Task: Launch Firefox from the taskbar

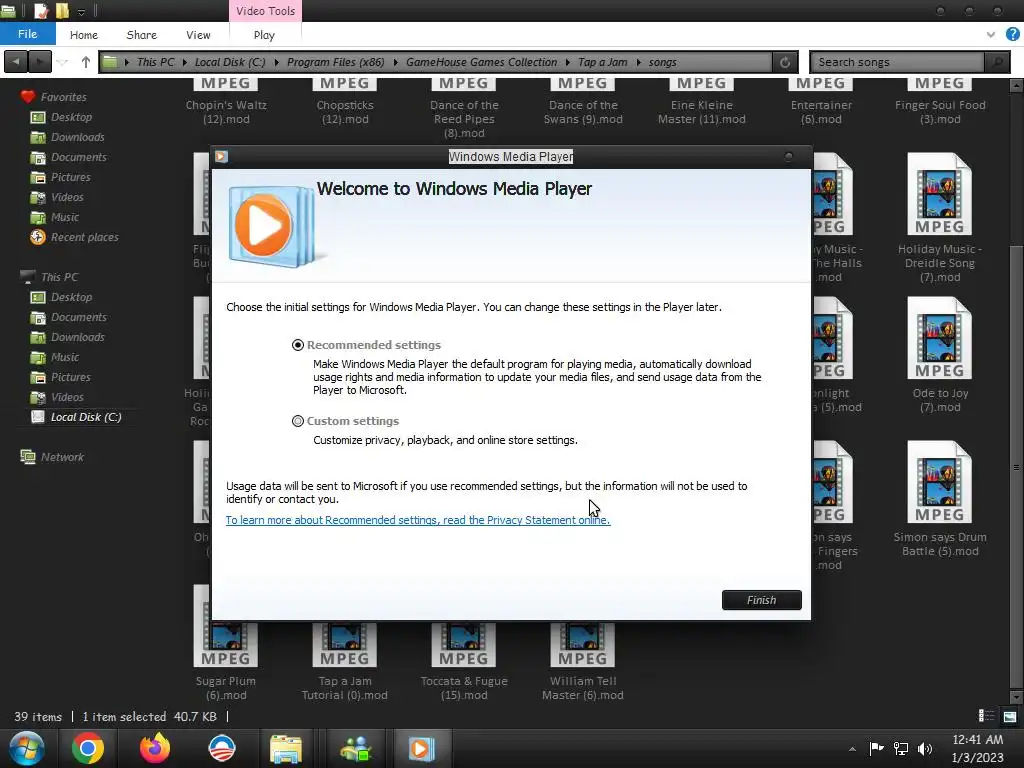Action: pos(155,748)
